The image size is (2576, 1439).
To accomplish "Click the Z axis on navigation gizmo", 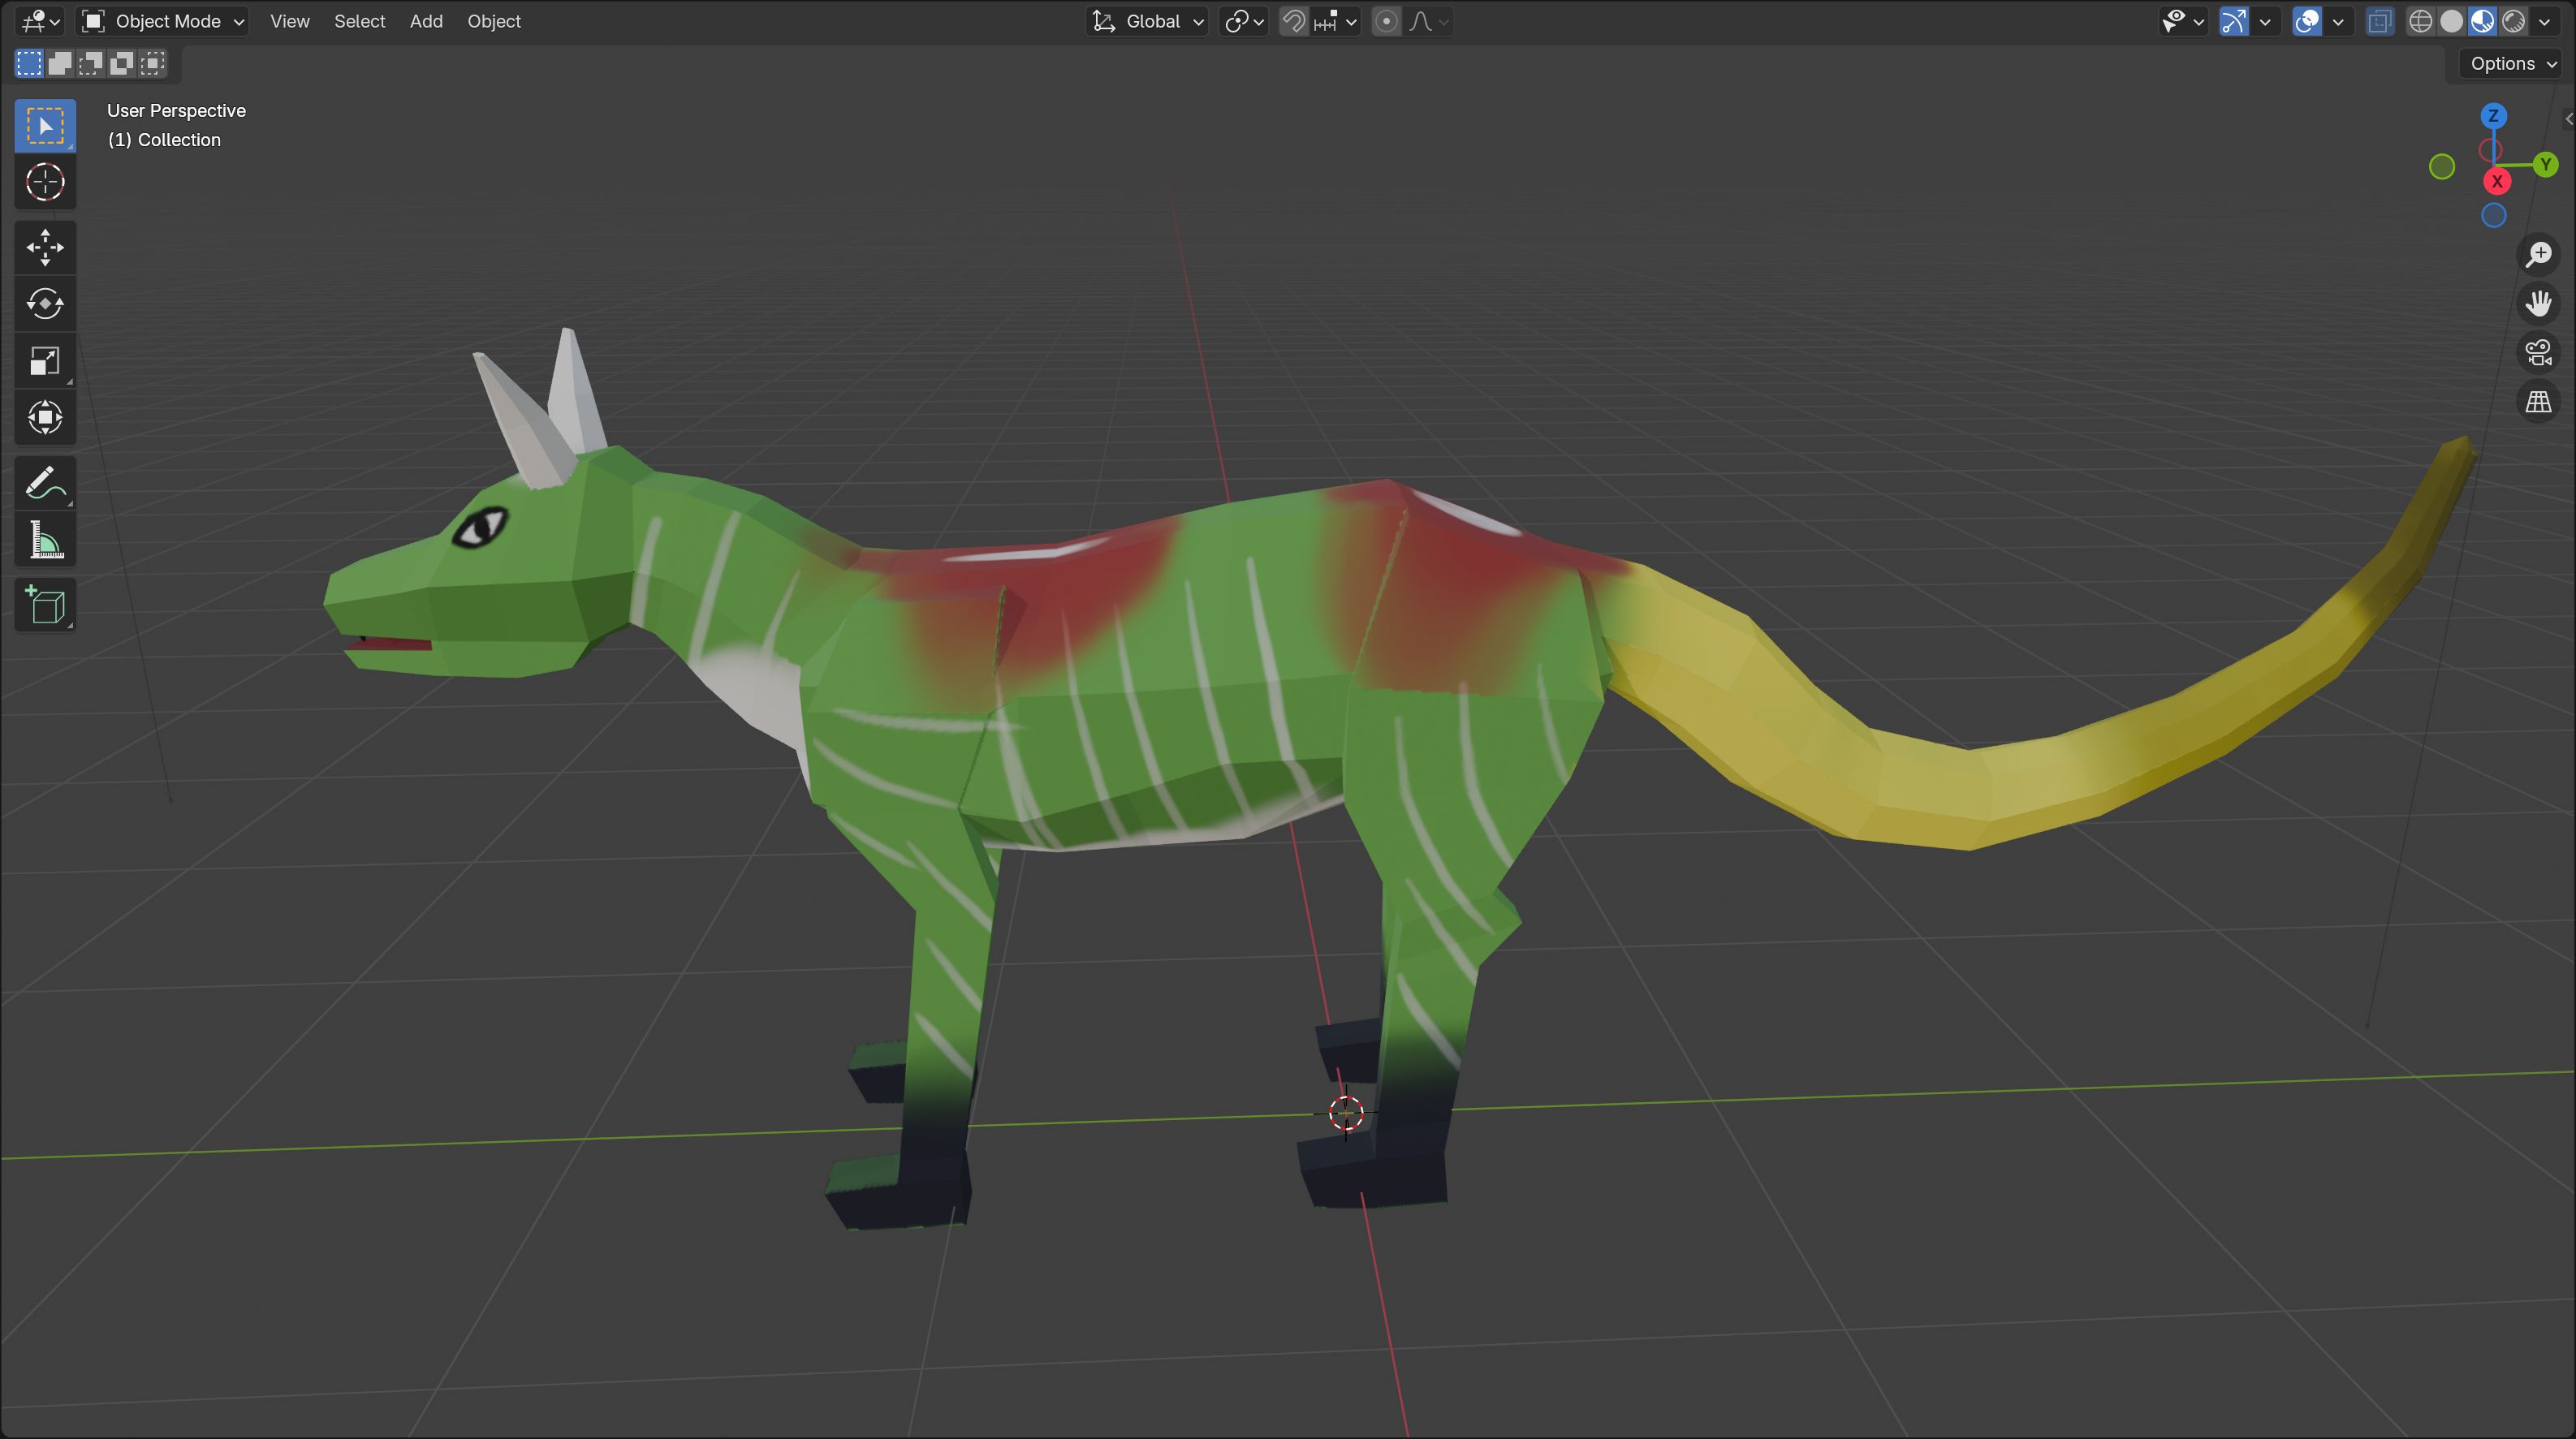I will pos(2493,116).
